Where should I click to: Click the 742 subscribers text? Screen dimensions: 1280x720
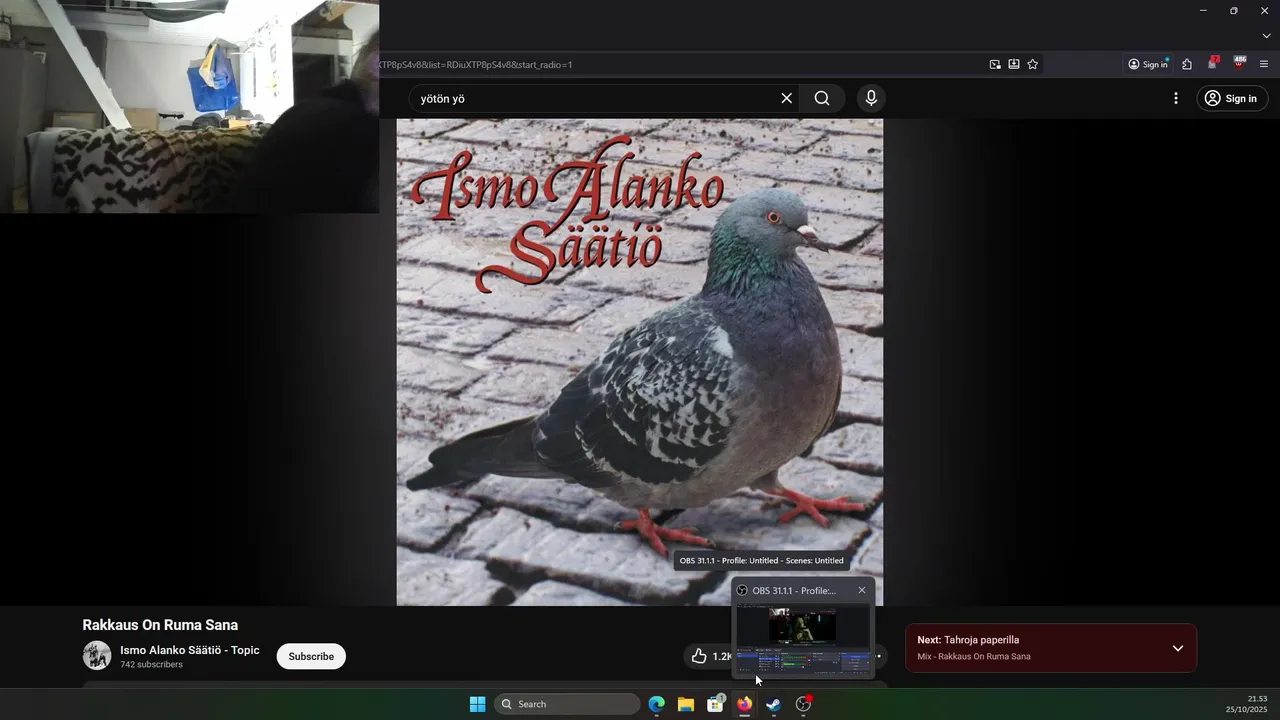tap(151, 665)
